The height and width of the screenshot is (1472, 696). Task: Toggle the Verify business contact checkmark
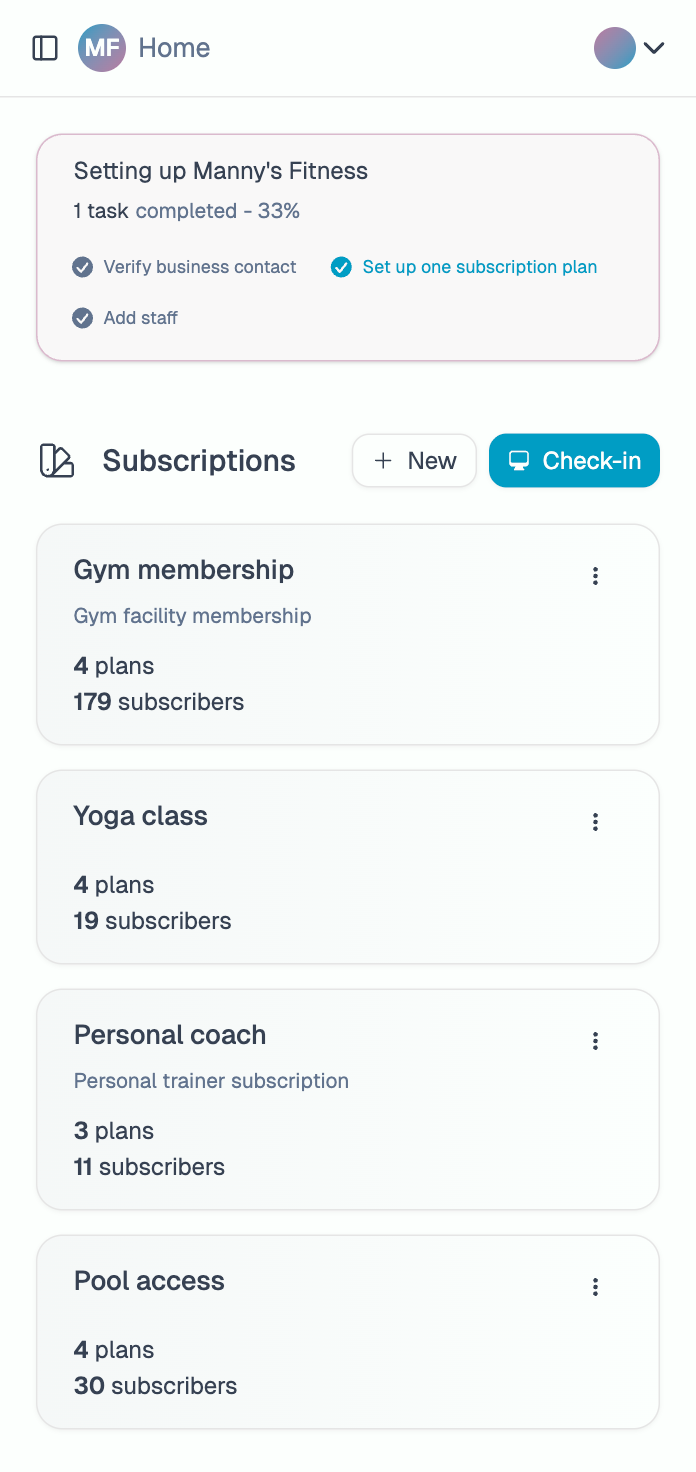pyautogui.click(x=81, y=267)
